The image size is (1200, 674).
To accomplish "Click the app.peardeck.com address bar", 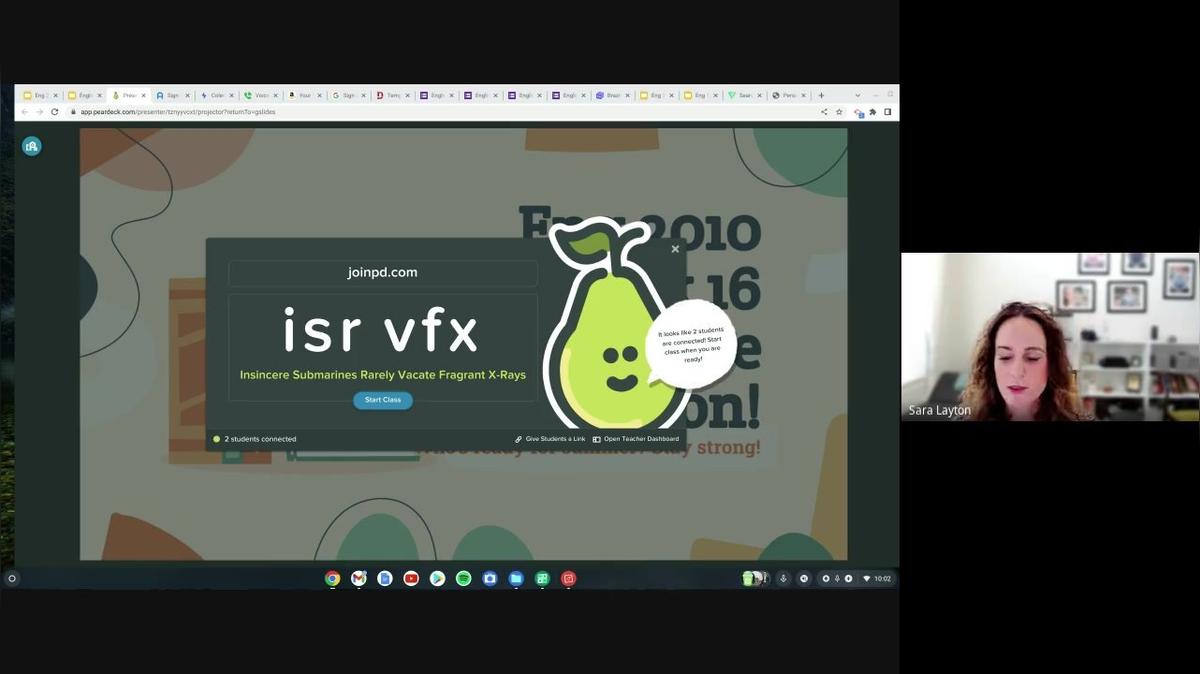I will (440, 112).
